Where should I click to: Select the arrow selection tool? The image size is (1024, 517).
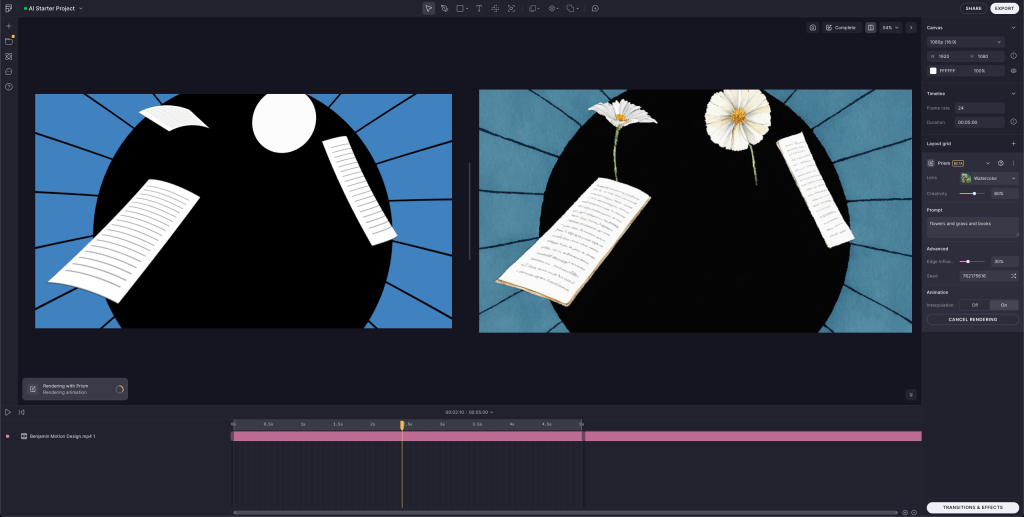(x=428, y=8)
